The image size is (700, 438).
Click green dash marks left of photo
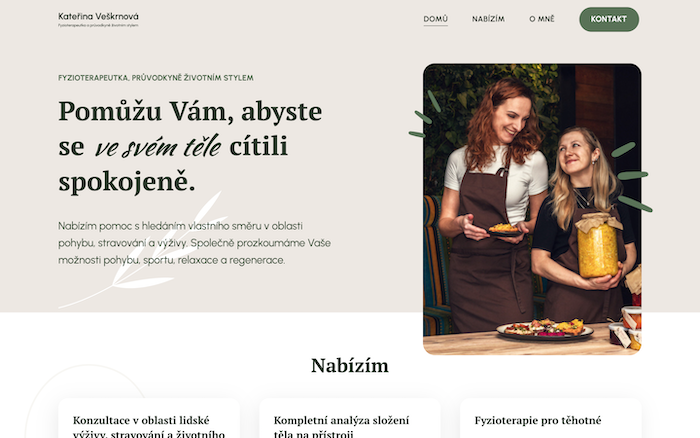coord(424,114)
